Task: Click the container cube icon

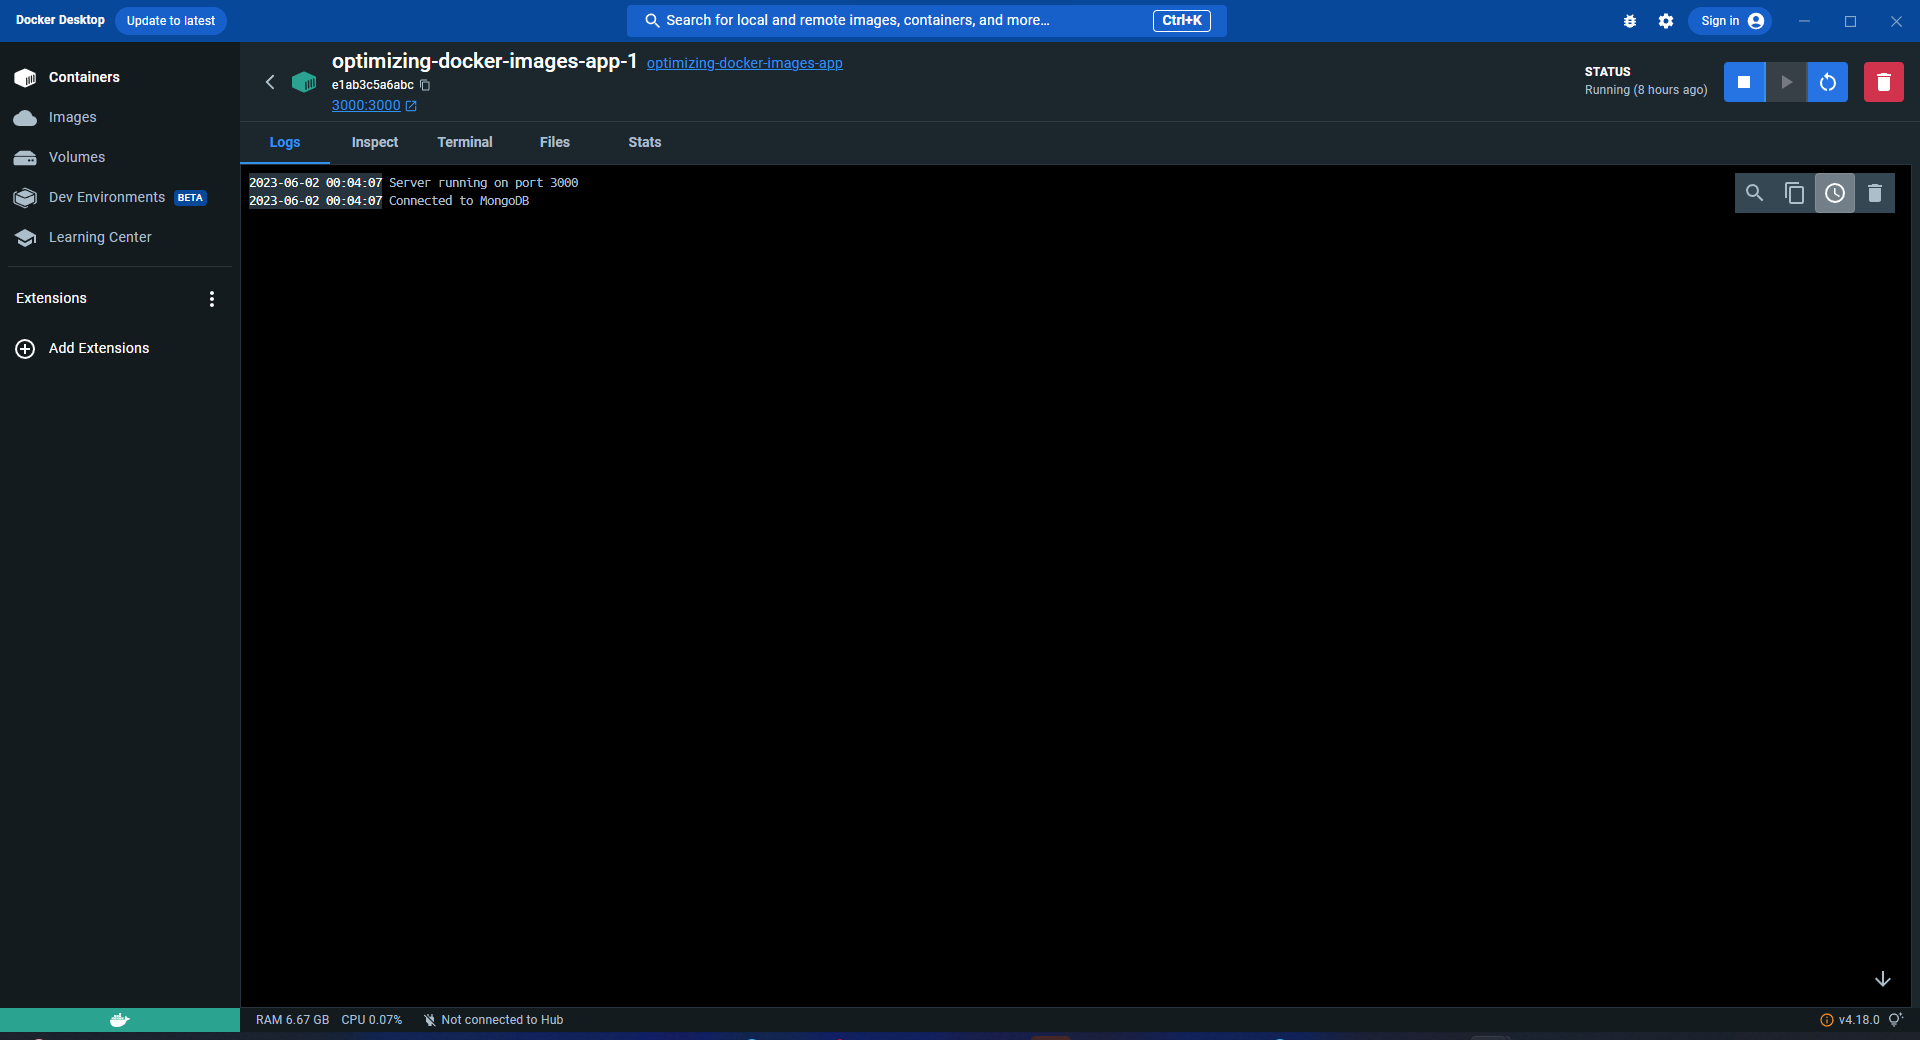Action: (x=304, y=82)
